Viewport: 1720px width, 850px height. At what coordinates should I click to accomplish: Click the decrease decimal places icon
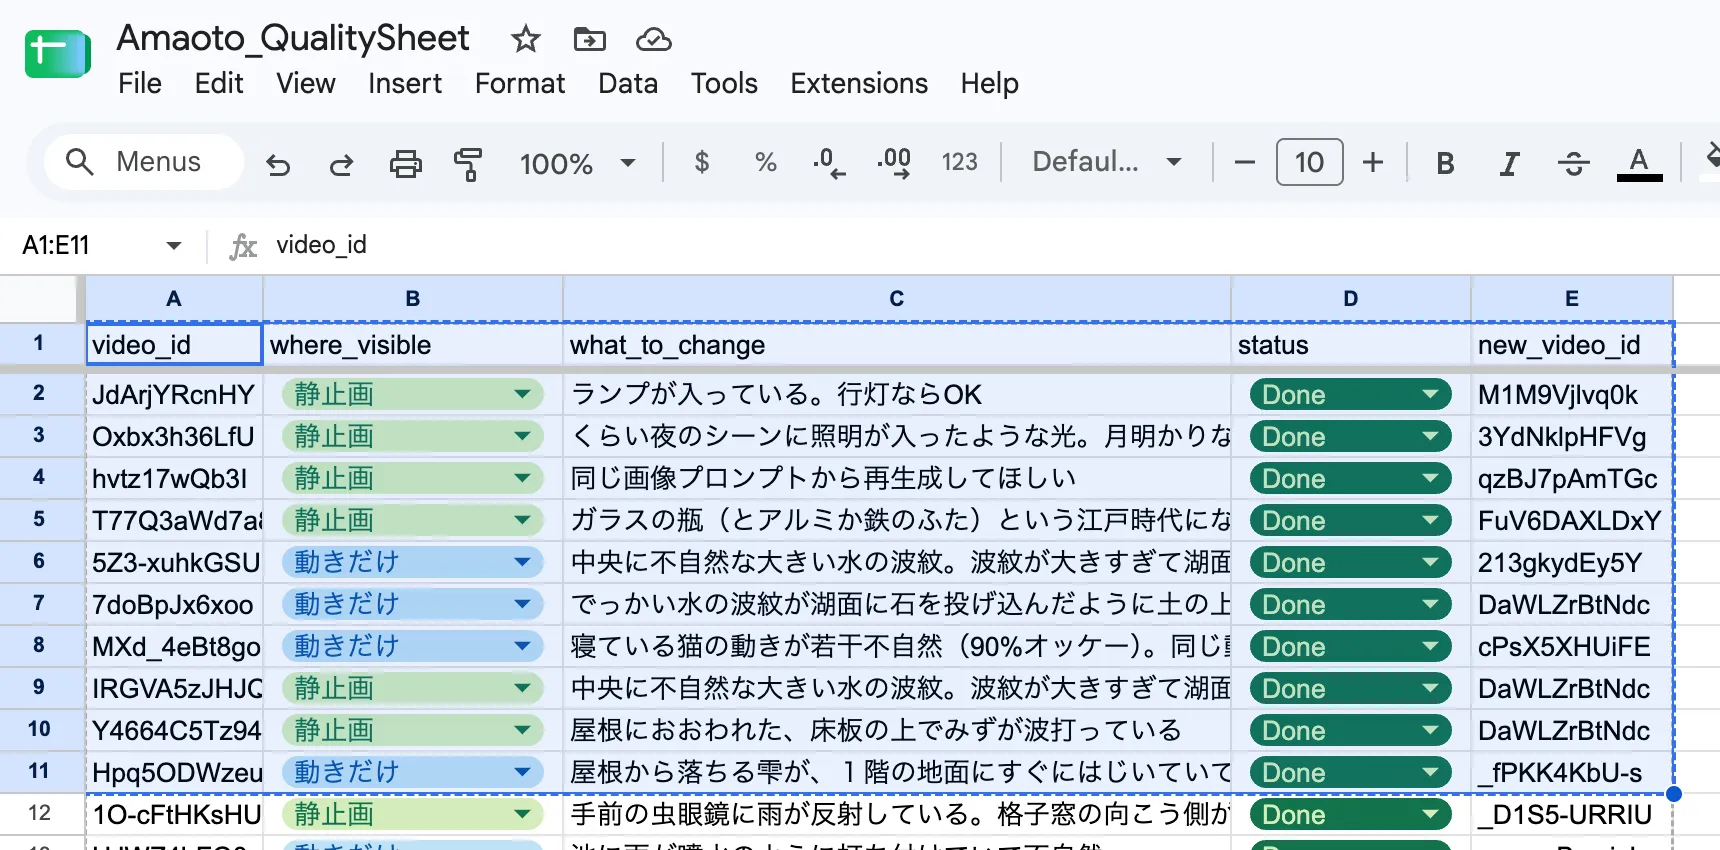pyautogui.click(x=829, y=162)
